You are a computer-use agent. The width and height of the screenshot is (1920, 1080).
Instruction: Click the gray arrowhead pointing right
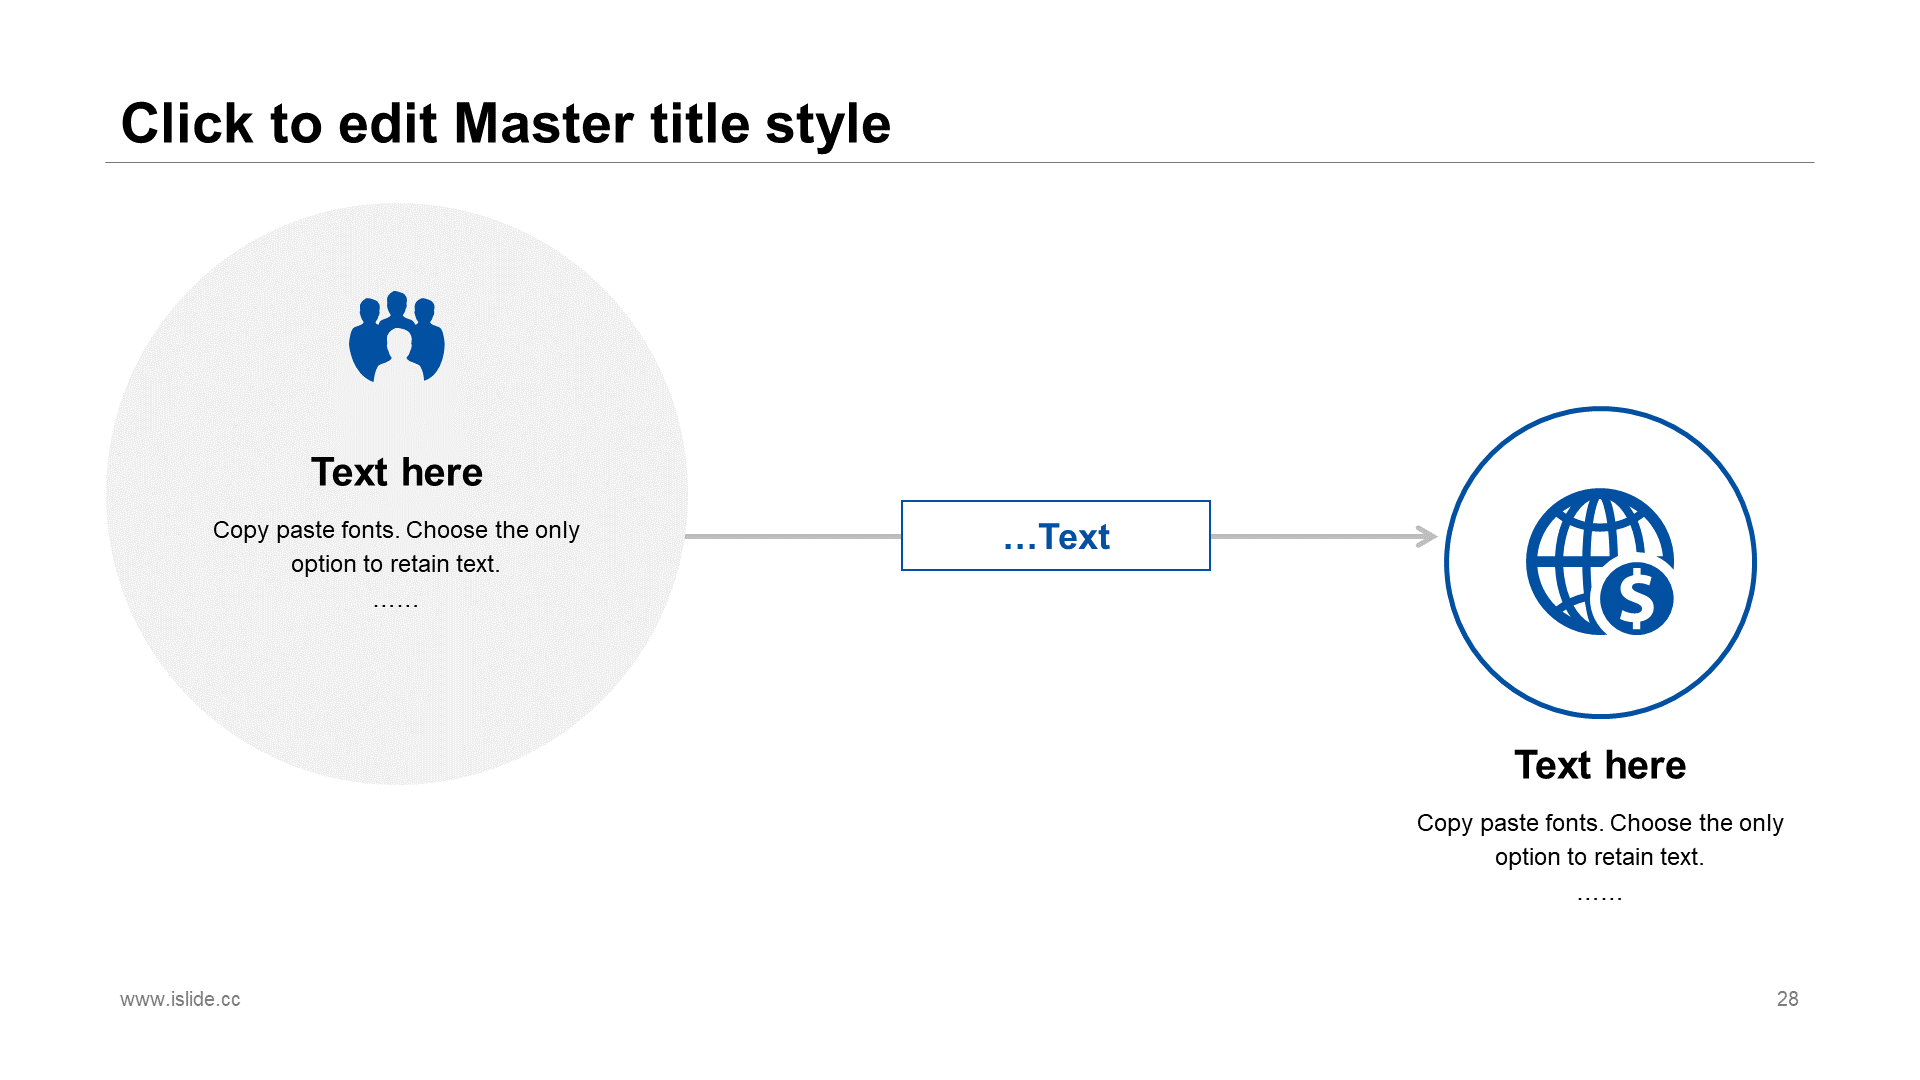[x=1427, y=537]
